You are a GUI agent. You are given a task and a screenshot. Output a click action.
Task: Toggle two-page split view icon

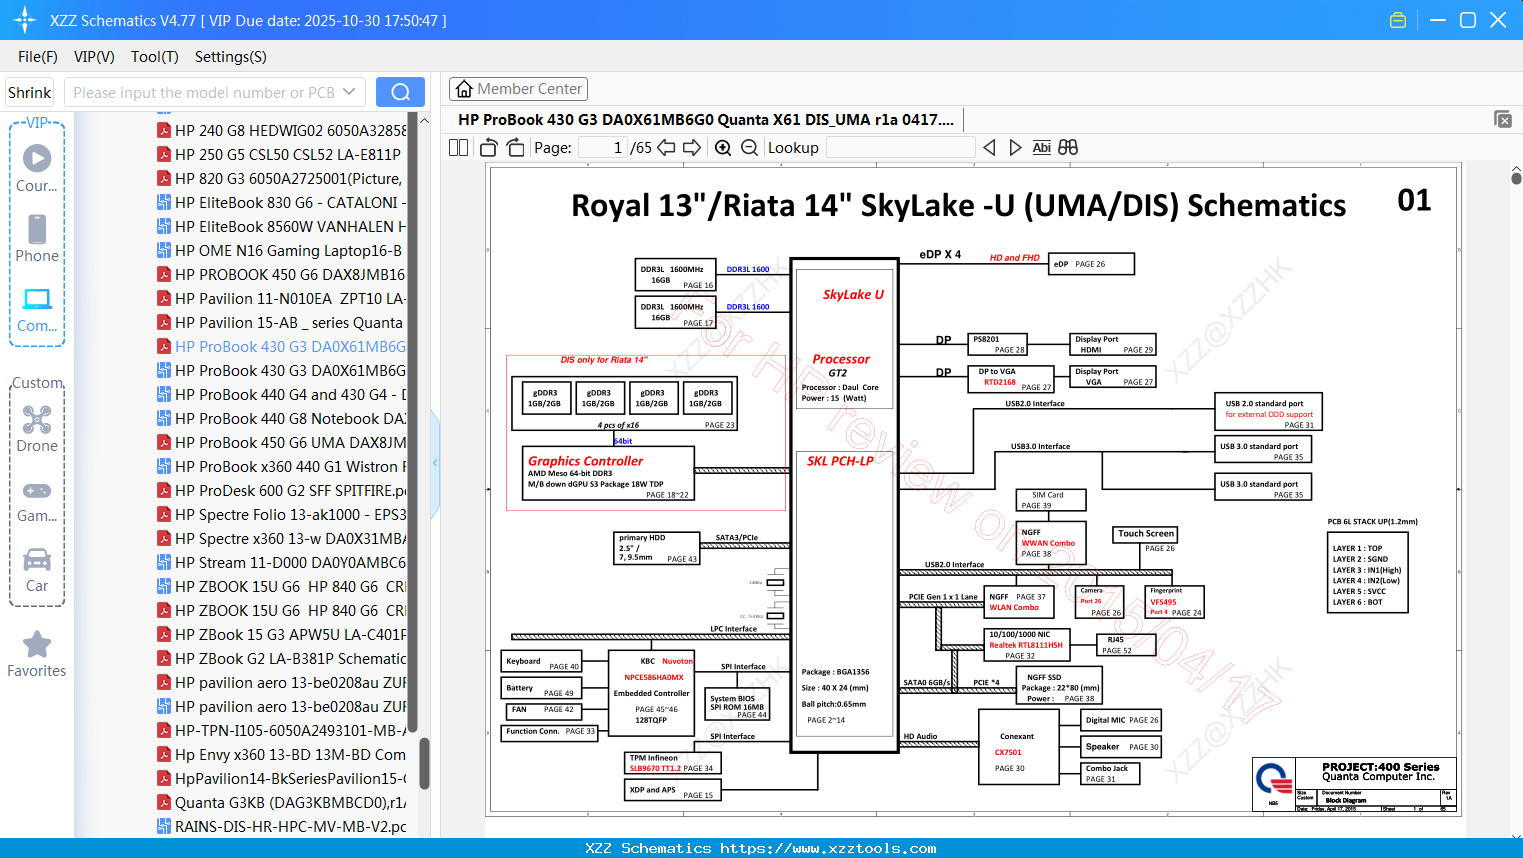pyautogui.click(x=458, y=147)
